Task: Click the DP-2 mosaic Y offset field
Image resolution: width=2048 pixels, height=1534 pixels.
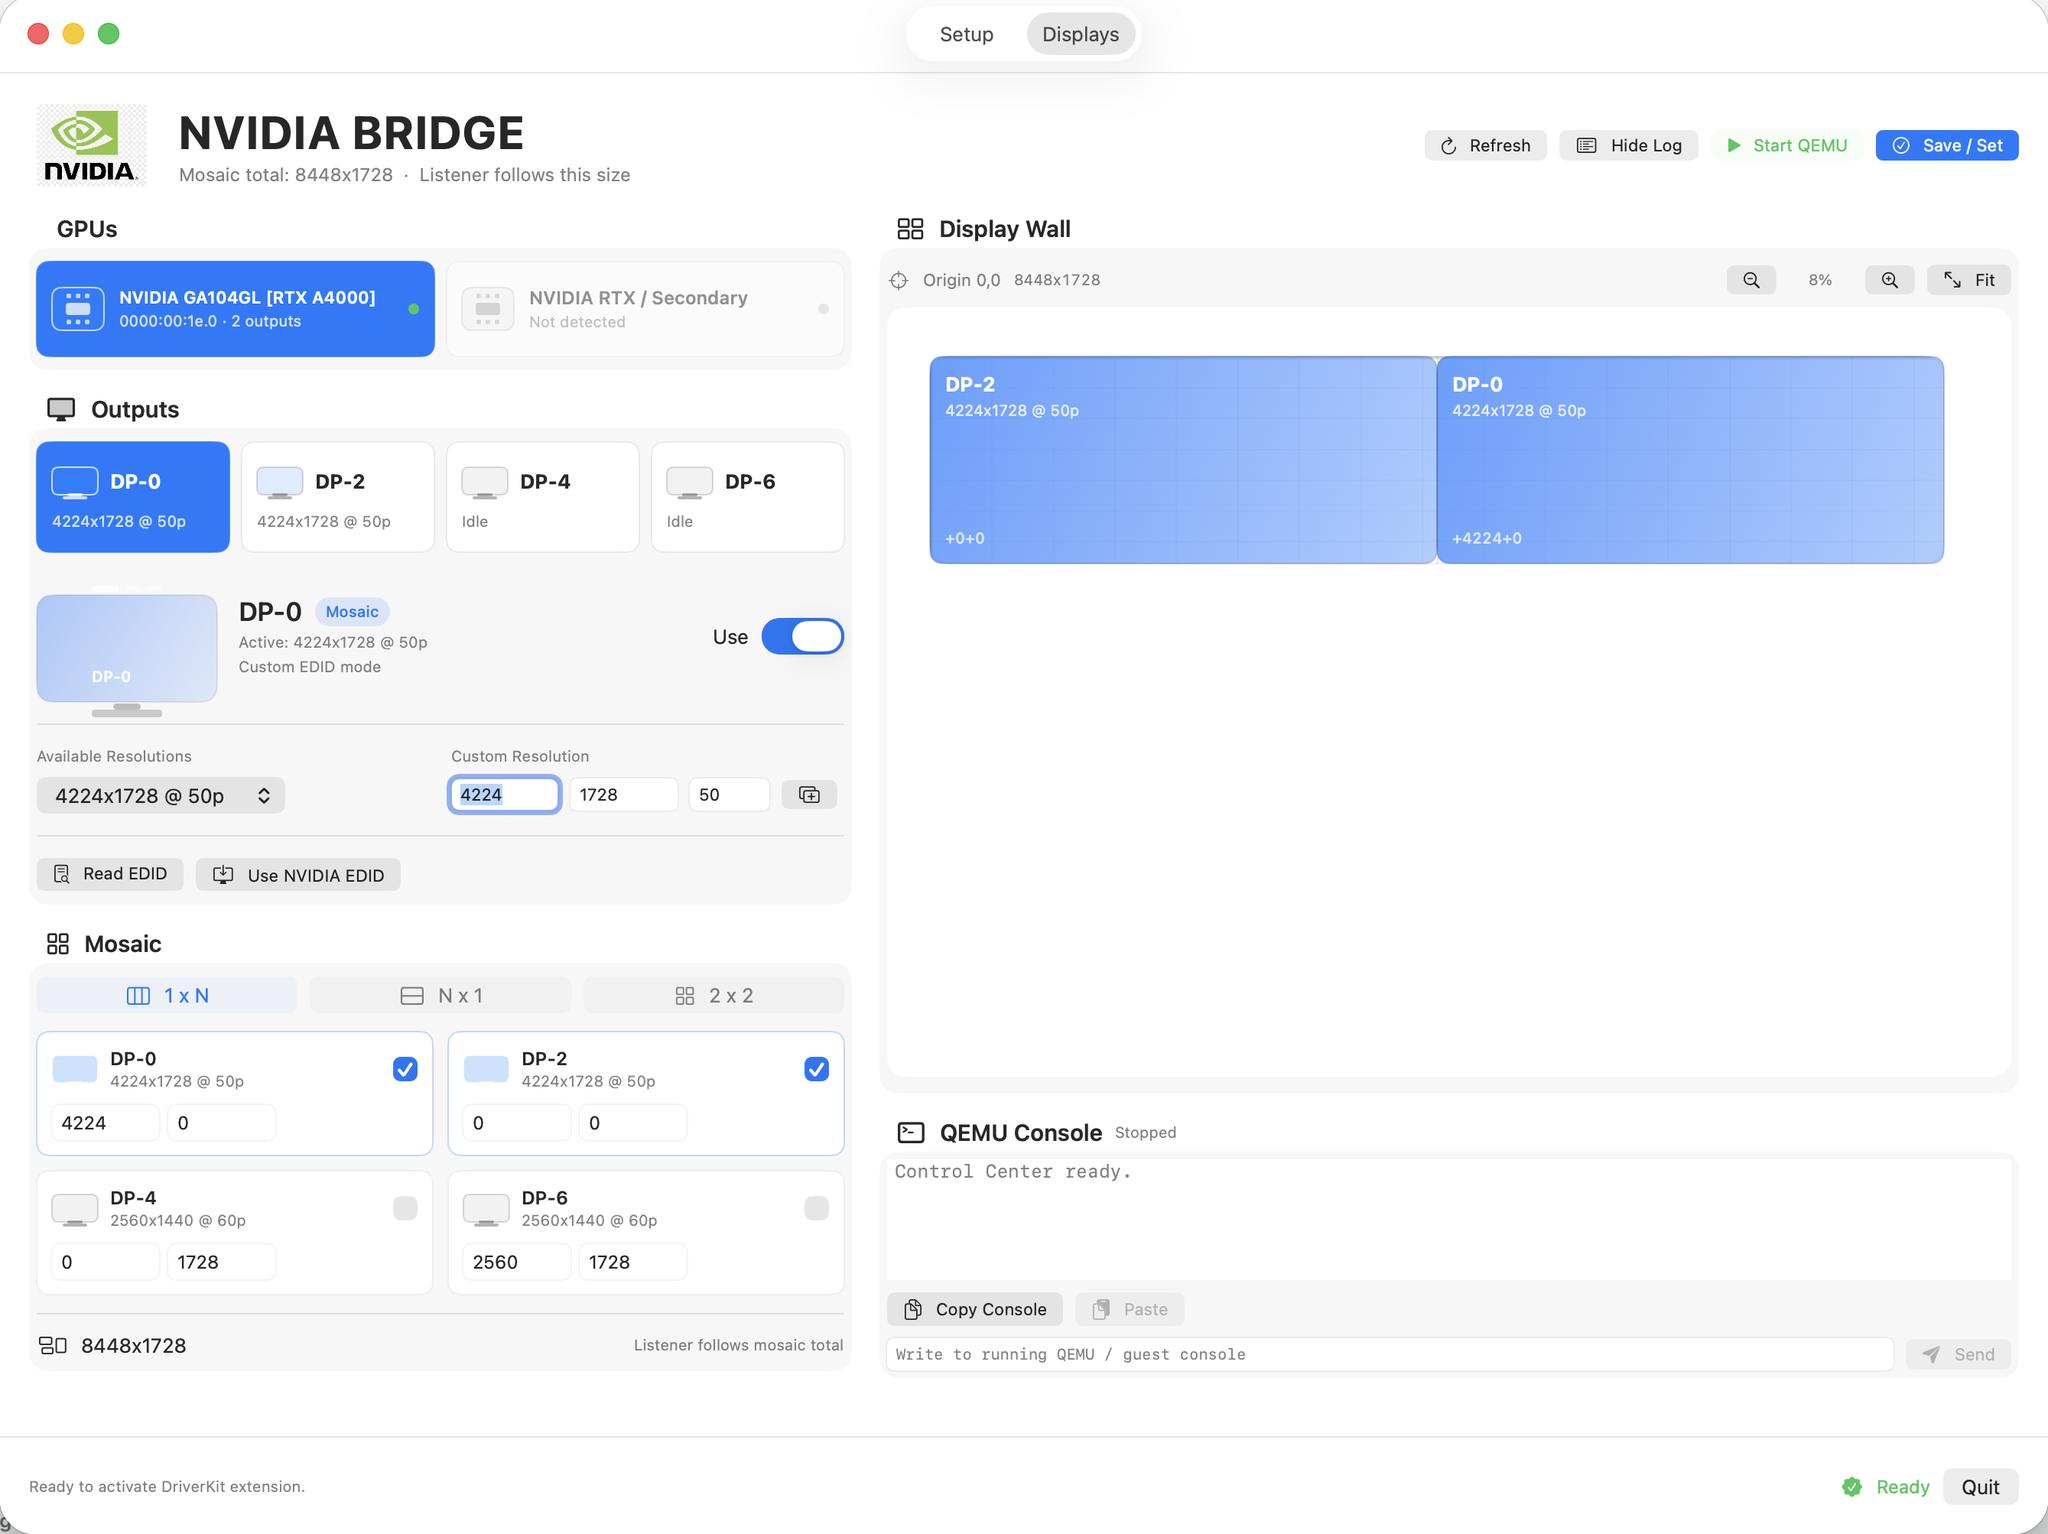Action: coord(633,1123)
